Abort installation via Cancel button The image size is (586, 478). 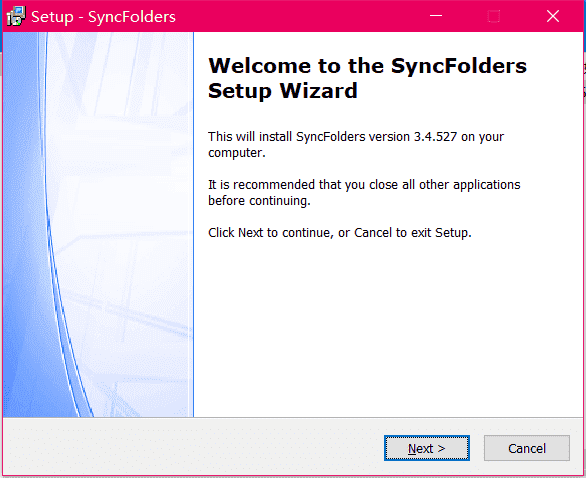pos(527,448)
